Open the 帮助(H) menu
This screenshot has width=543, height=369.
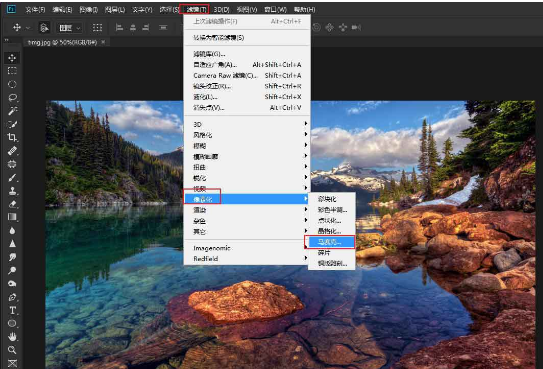pos(304,9)
